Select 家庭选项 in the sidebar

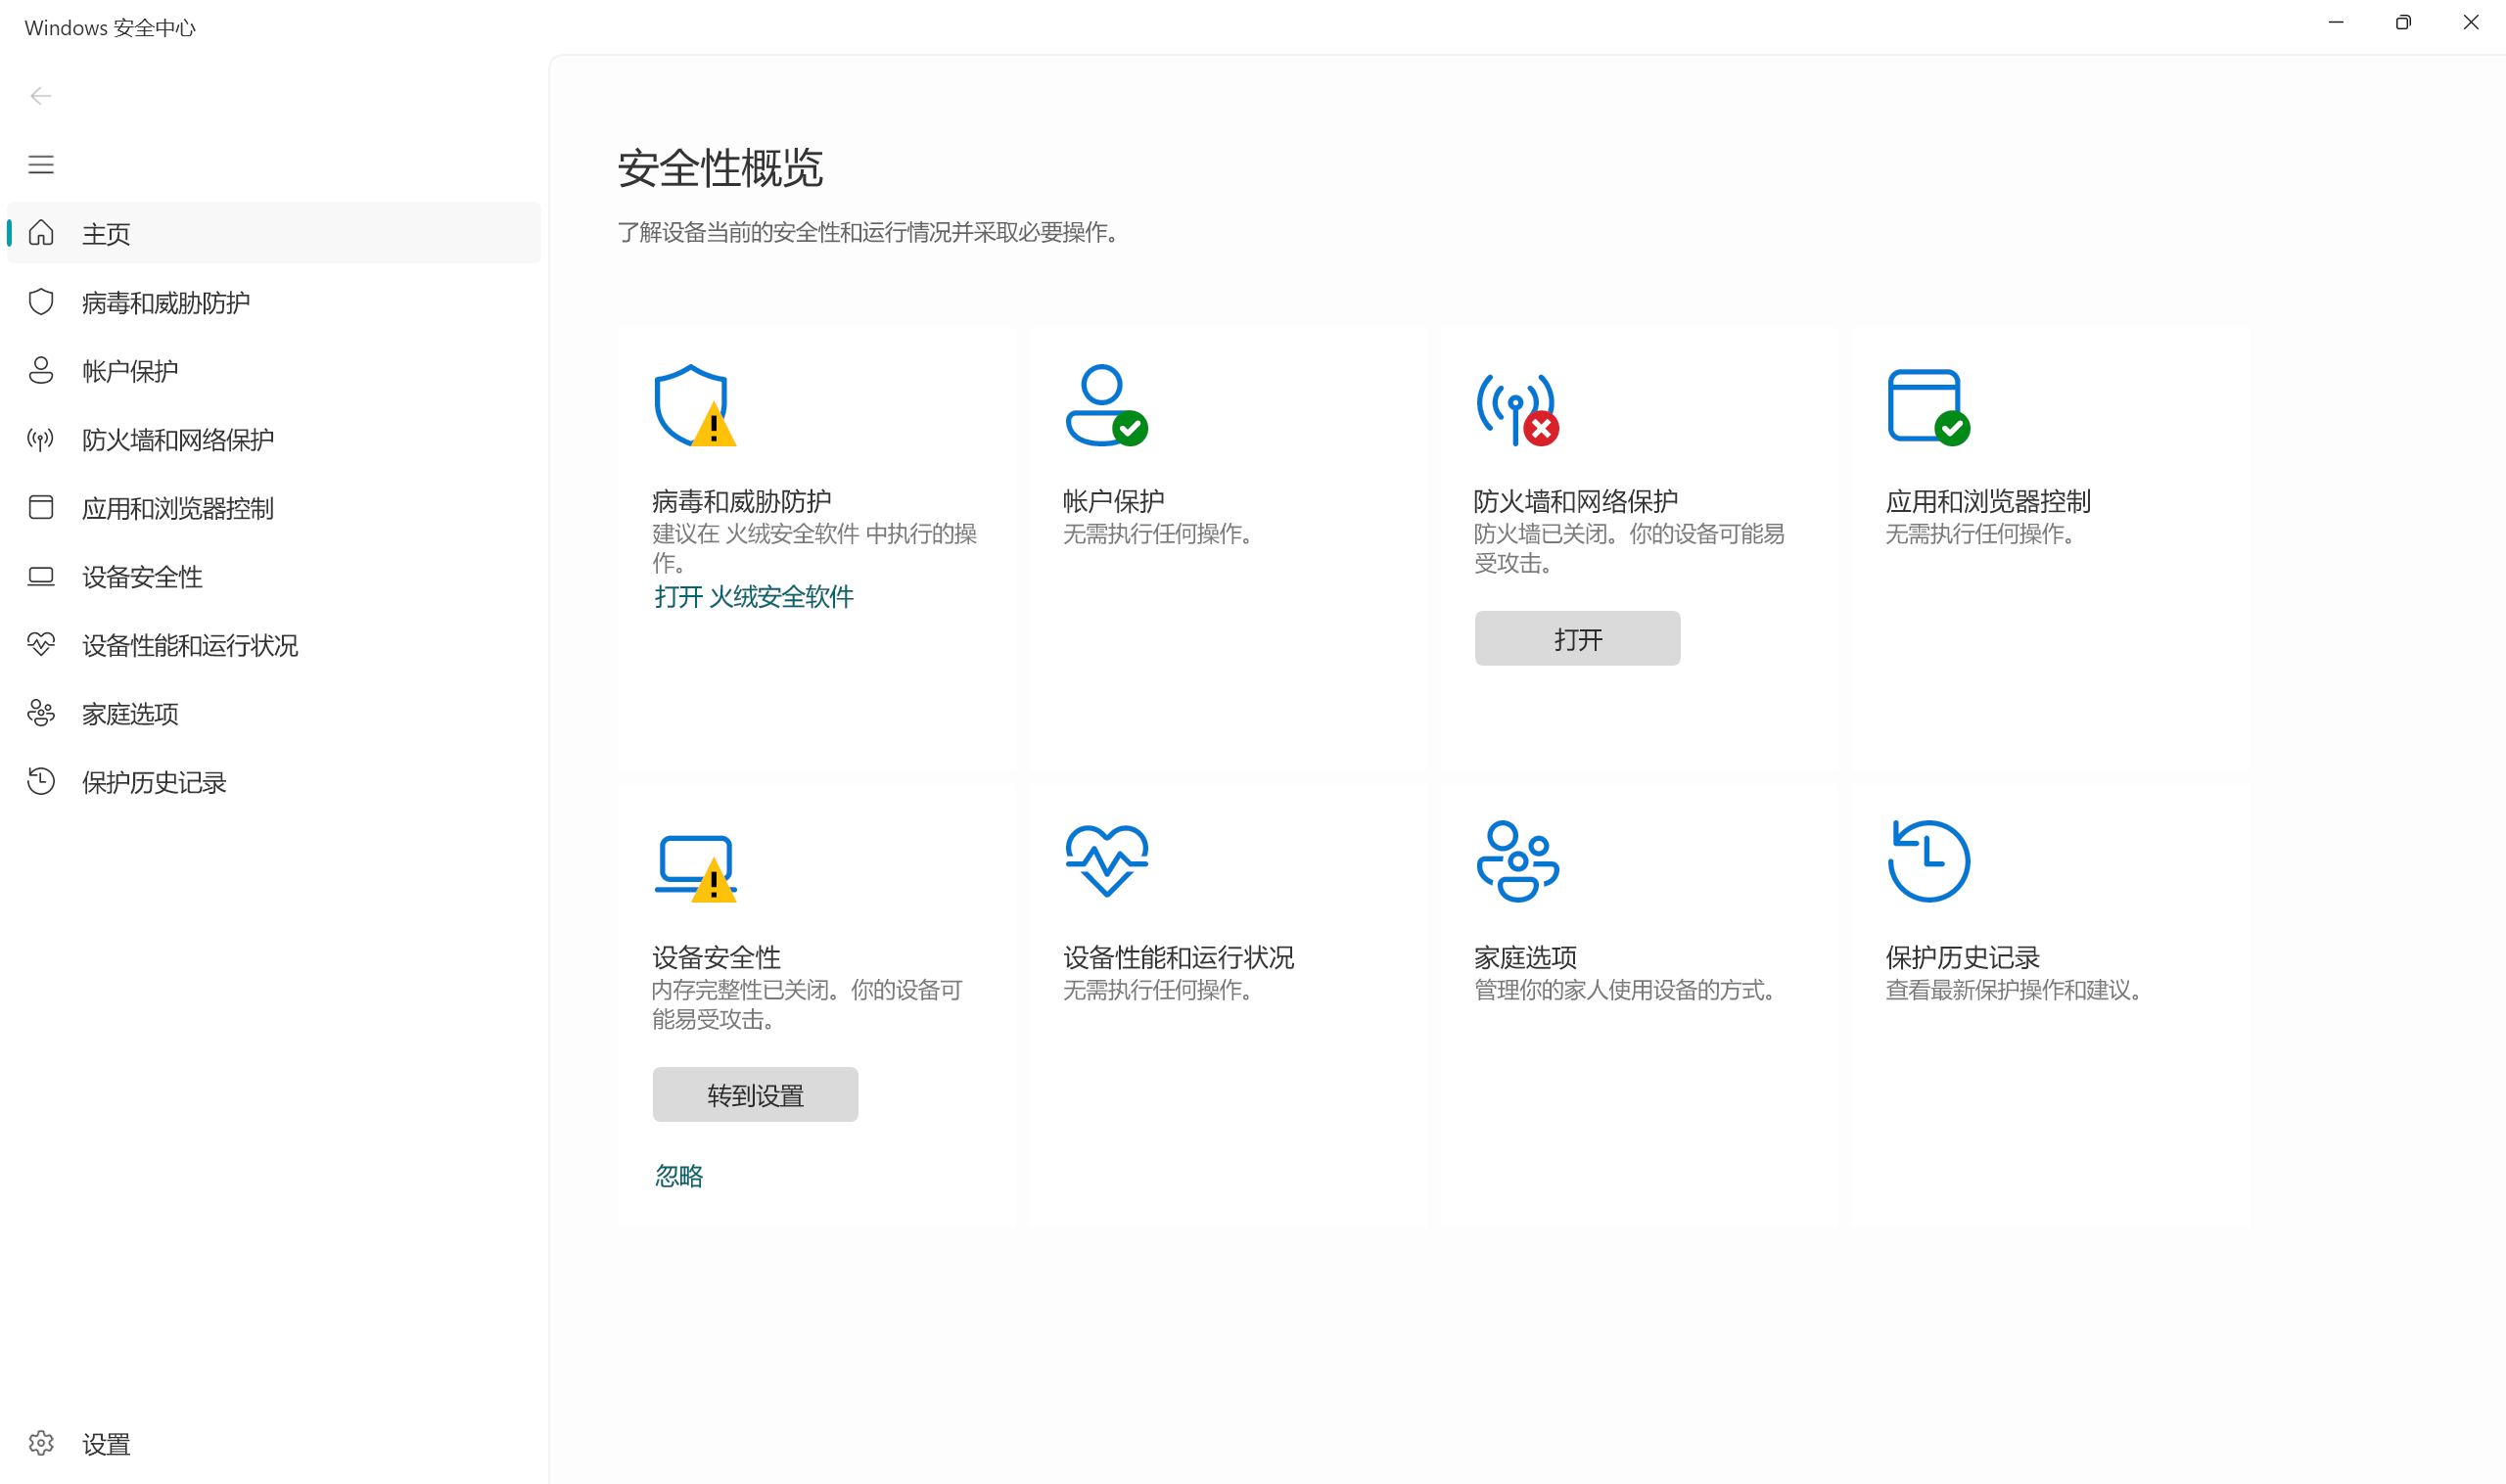[130, 713]
